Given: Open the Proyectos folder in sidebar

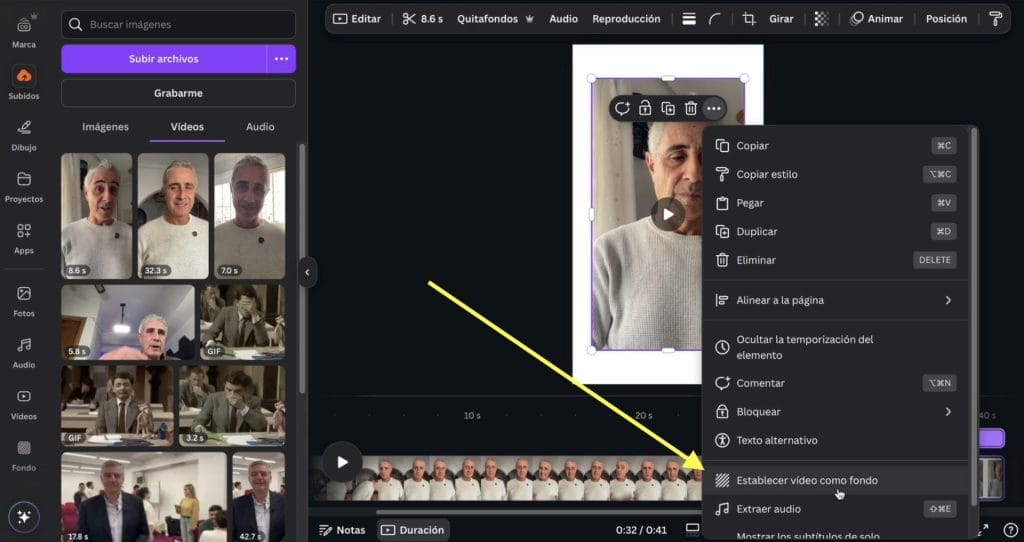Looking at the screenshot, I should point(24,186).
